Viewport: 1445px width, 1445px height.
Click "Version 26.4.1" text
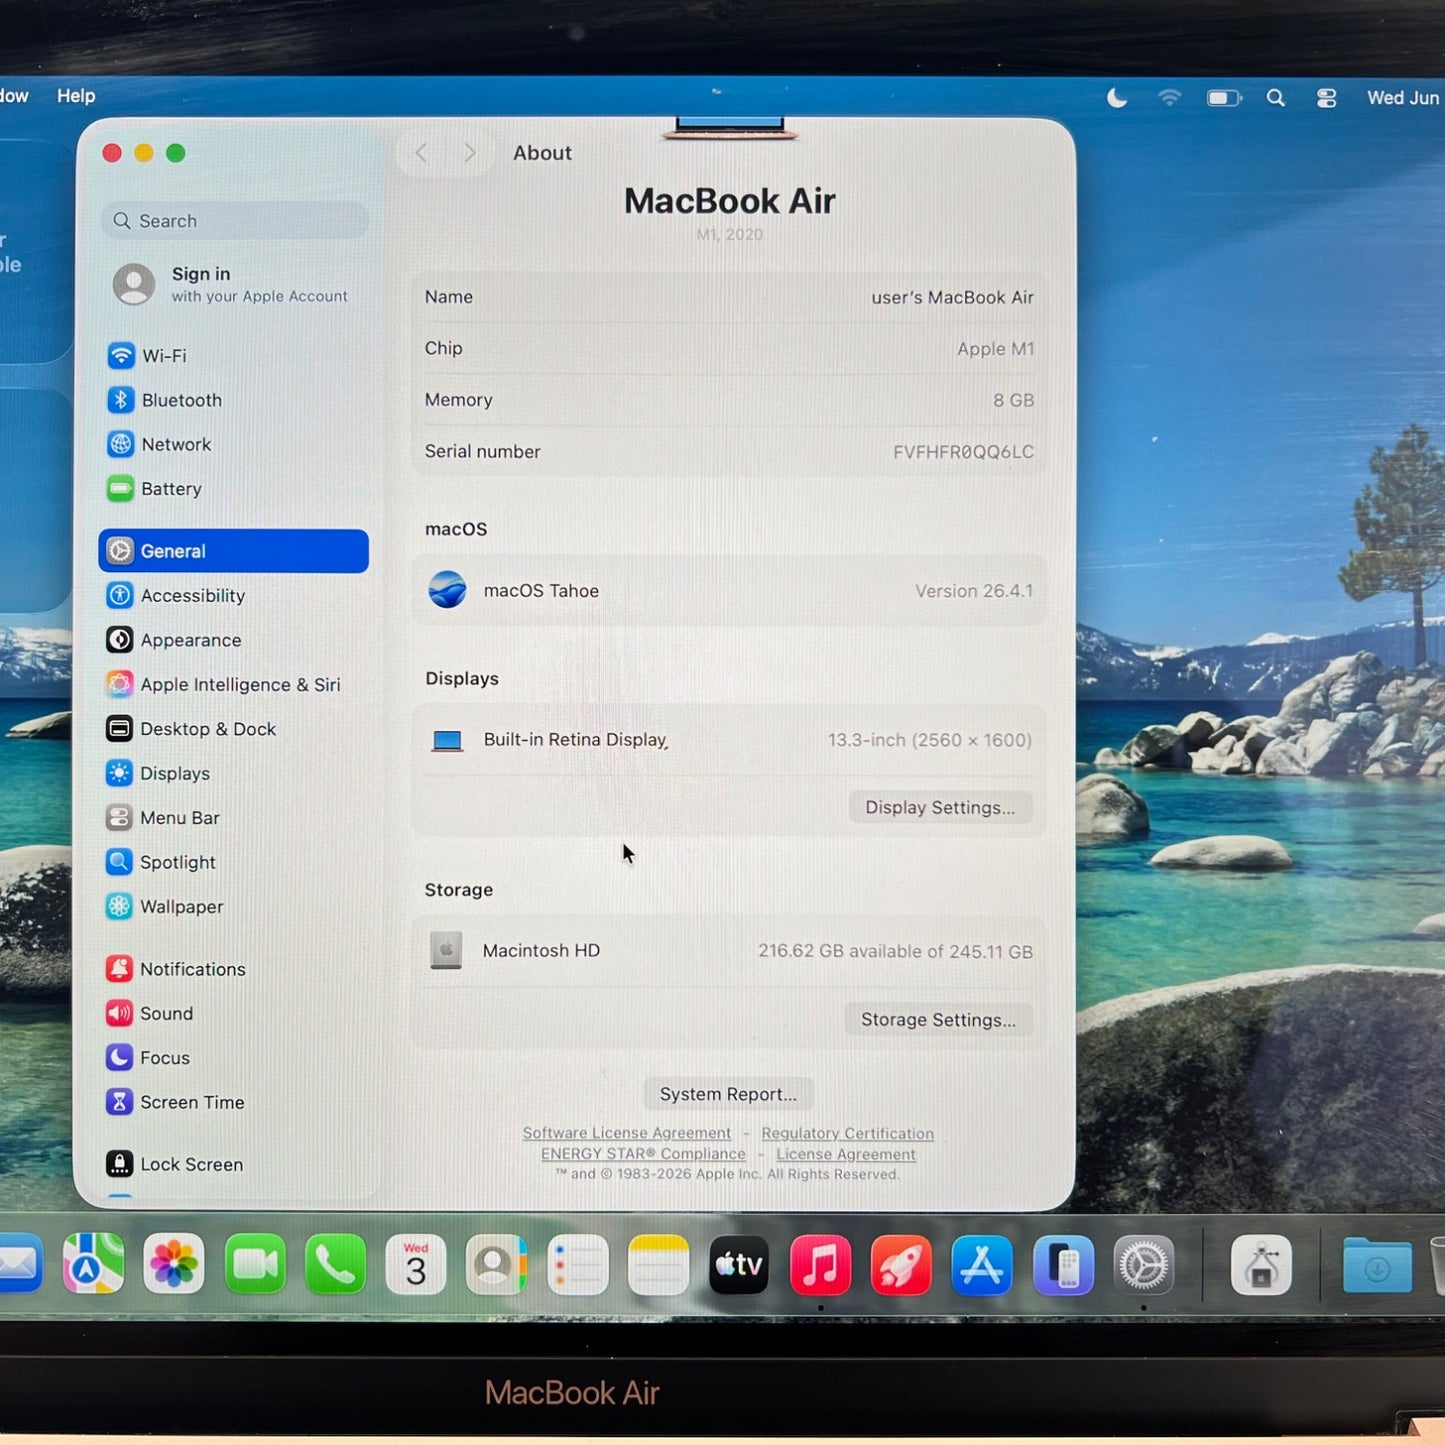[974, 591]
